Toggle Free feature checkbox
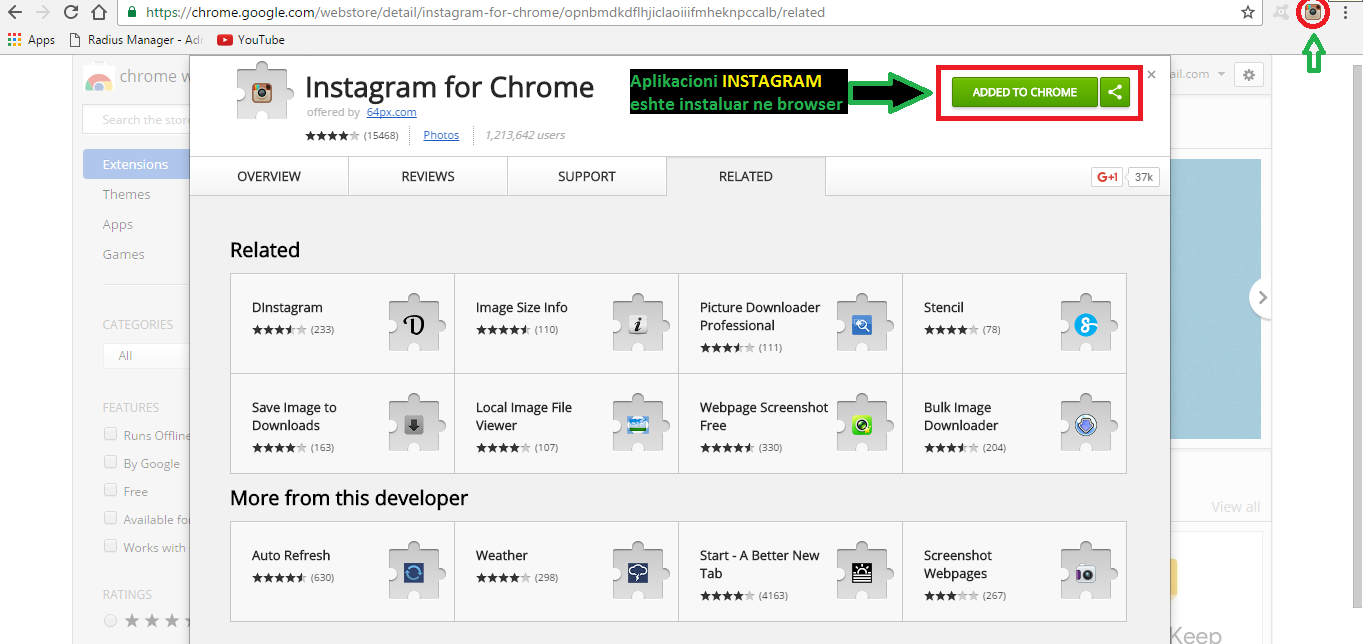 point(111,490)
